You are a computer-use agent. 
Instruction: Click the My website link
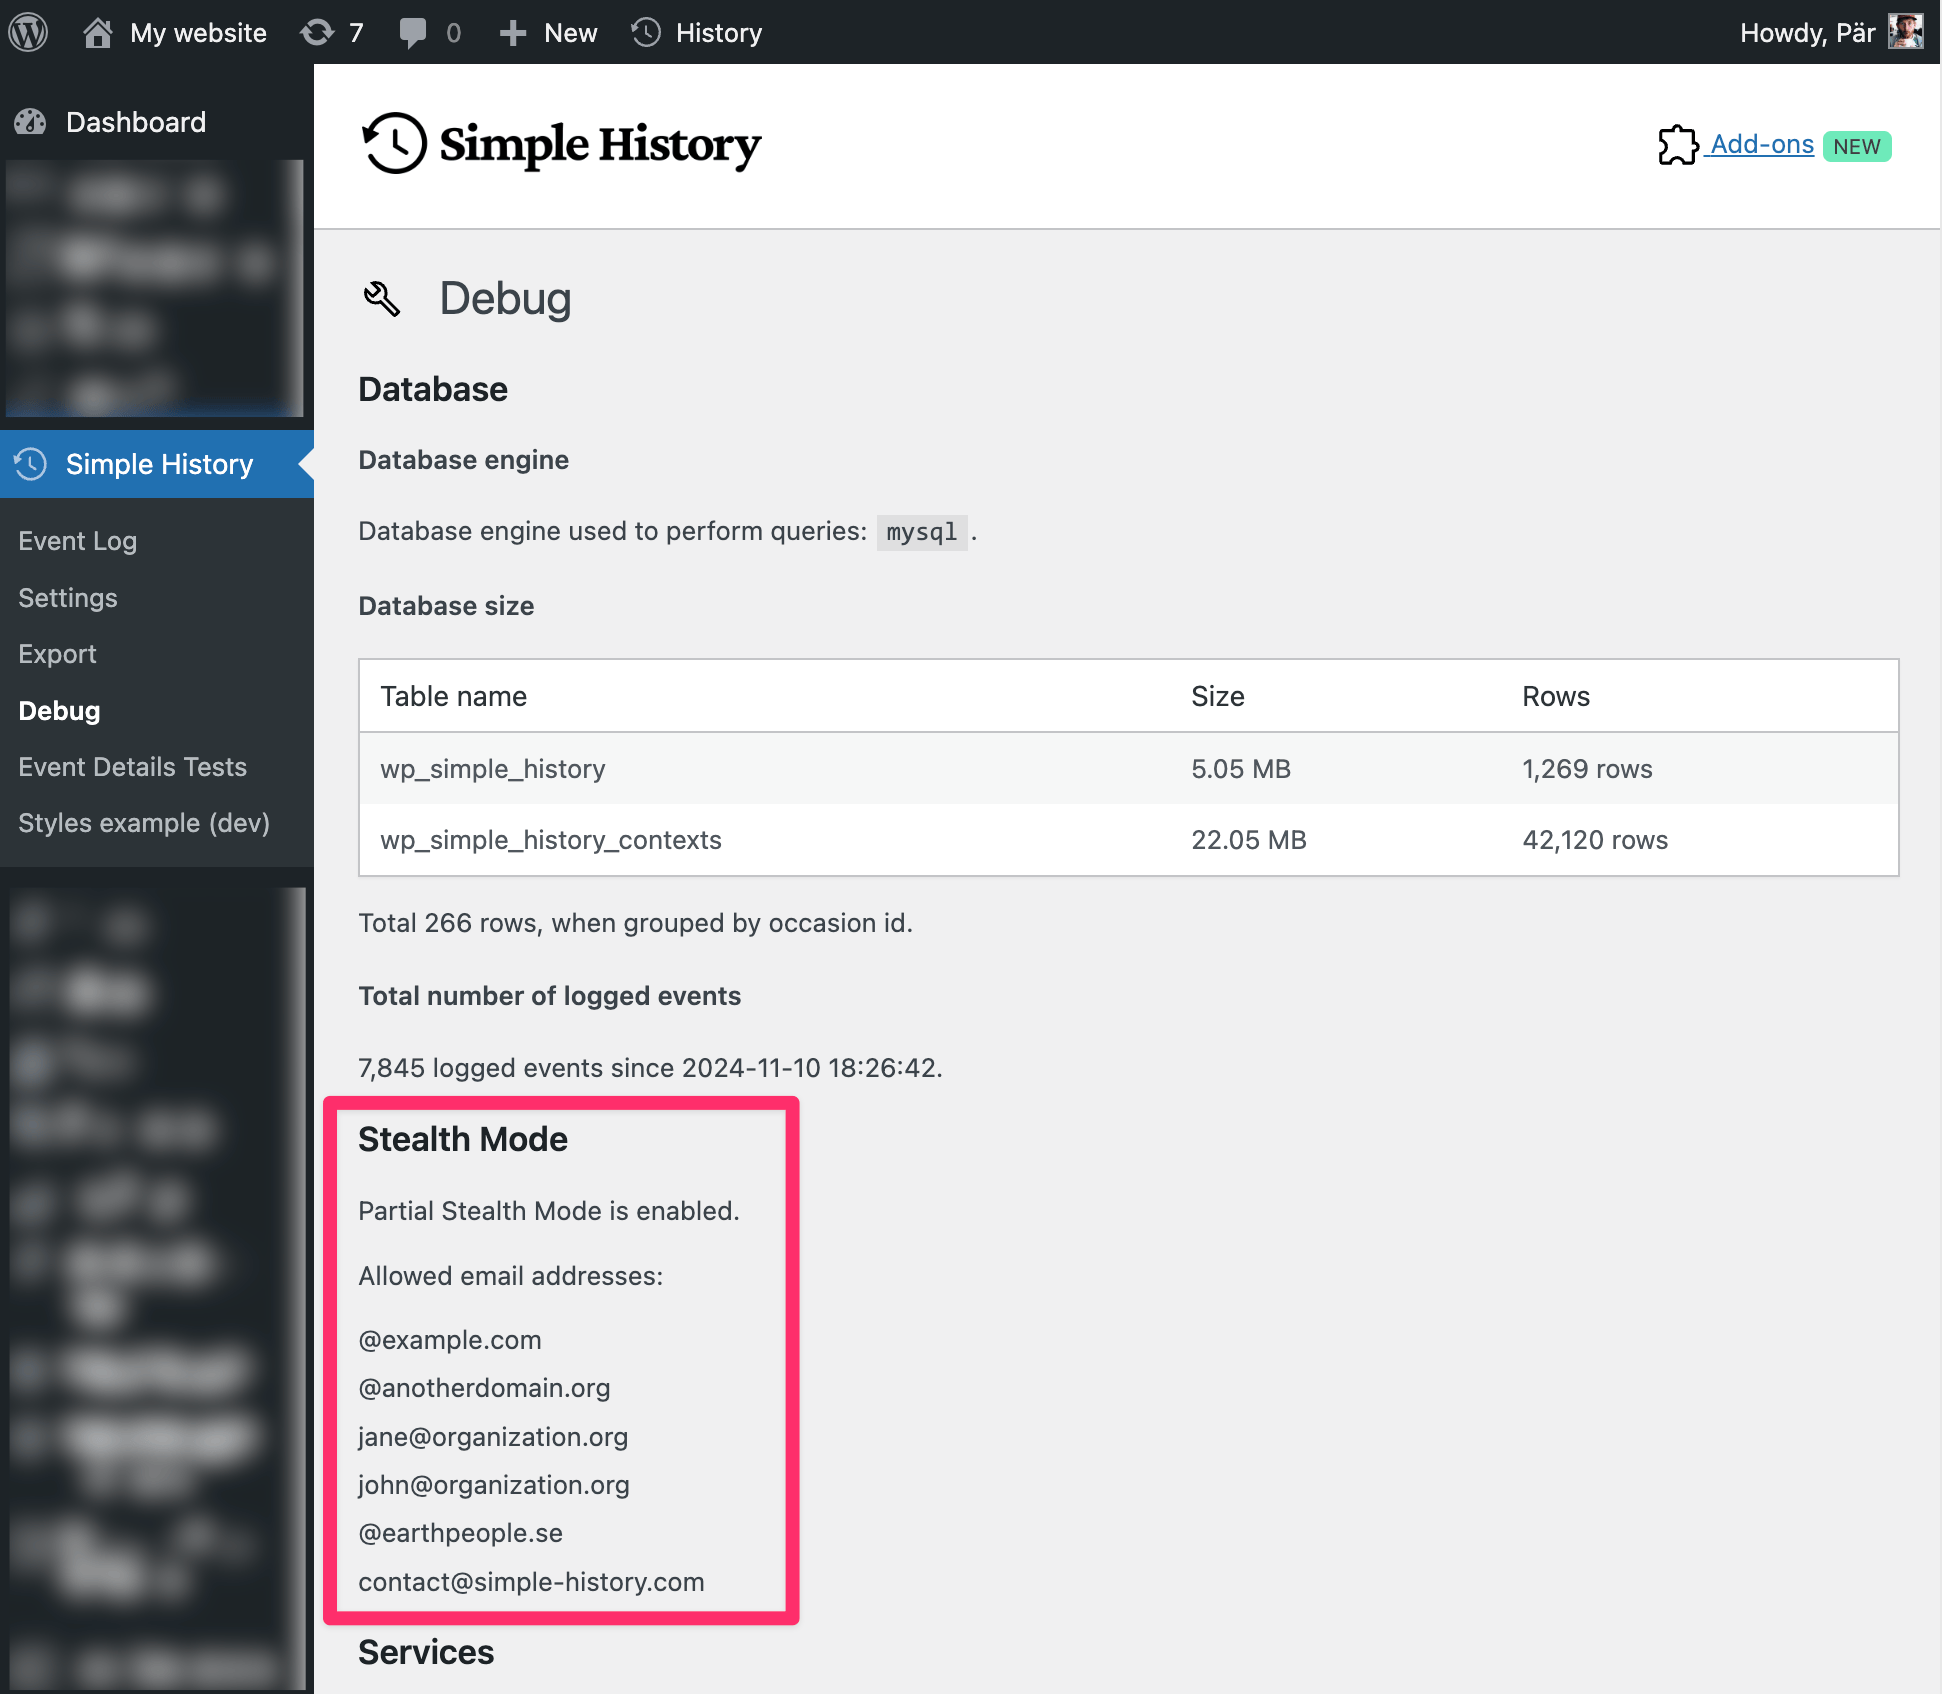click(198, 33)
